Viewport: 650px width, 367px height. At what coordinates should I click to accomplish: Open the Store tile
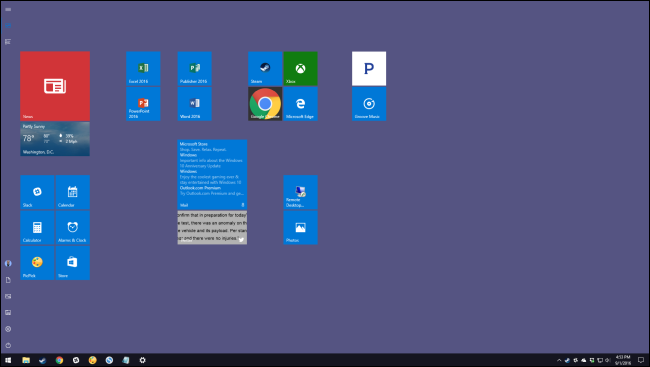[x=73, y=262]
